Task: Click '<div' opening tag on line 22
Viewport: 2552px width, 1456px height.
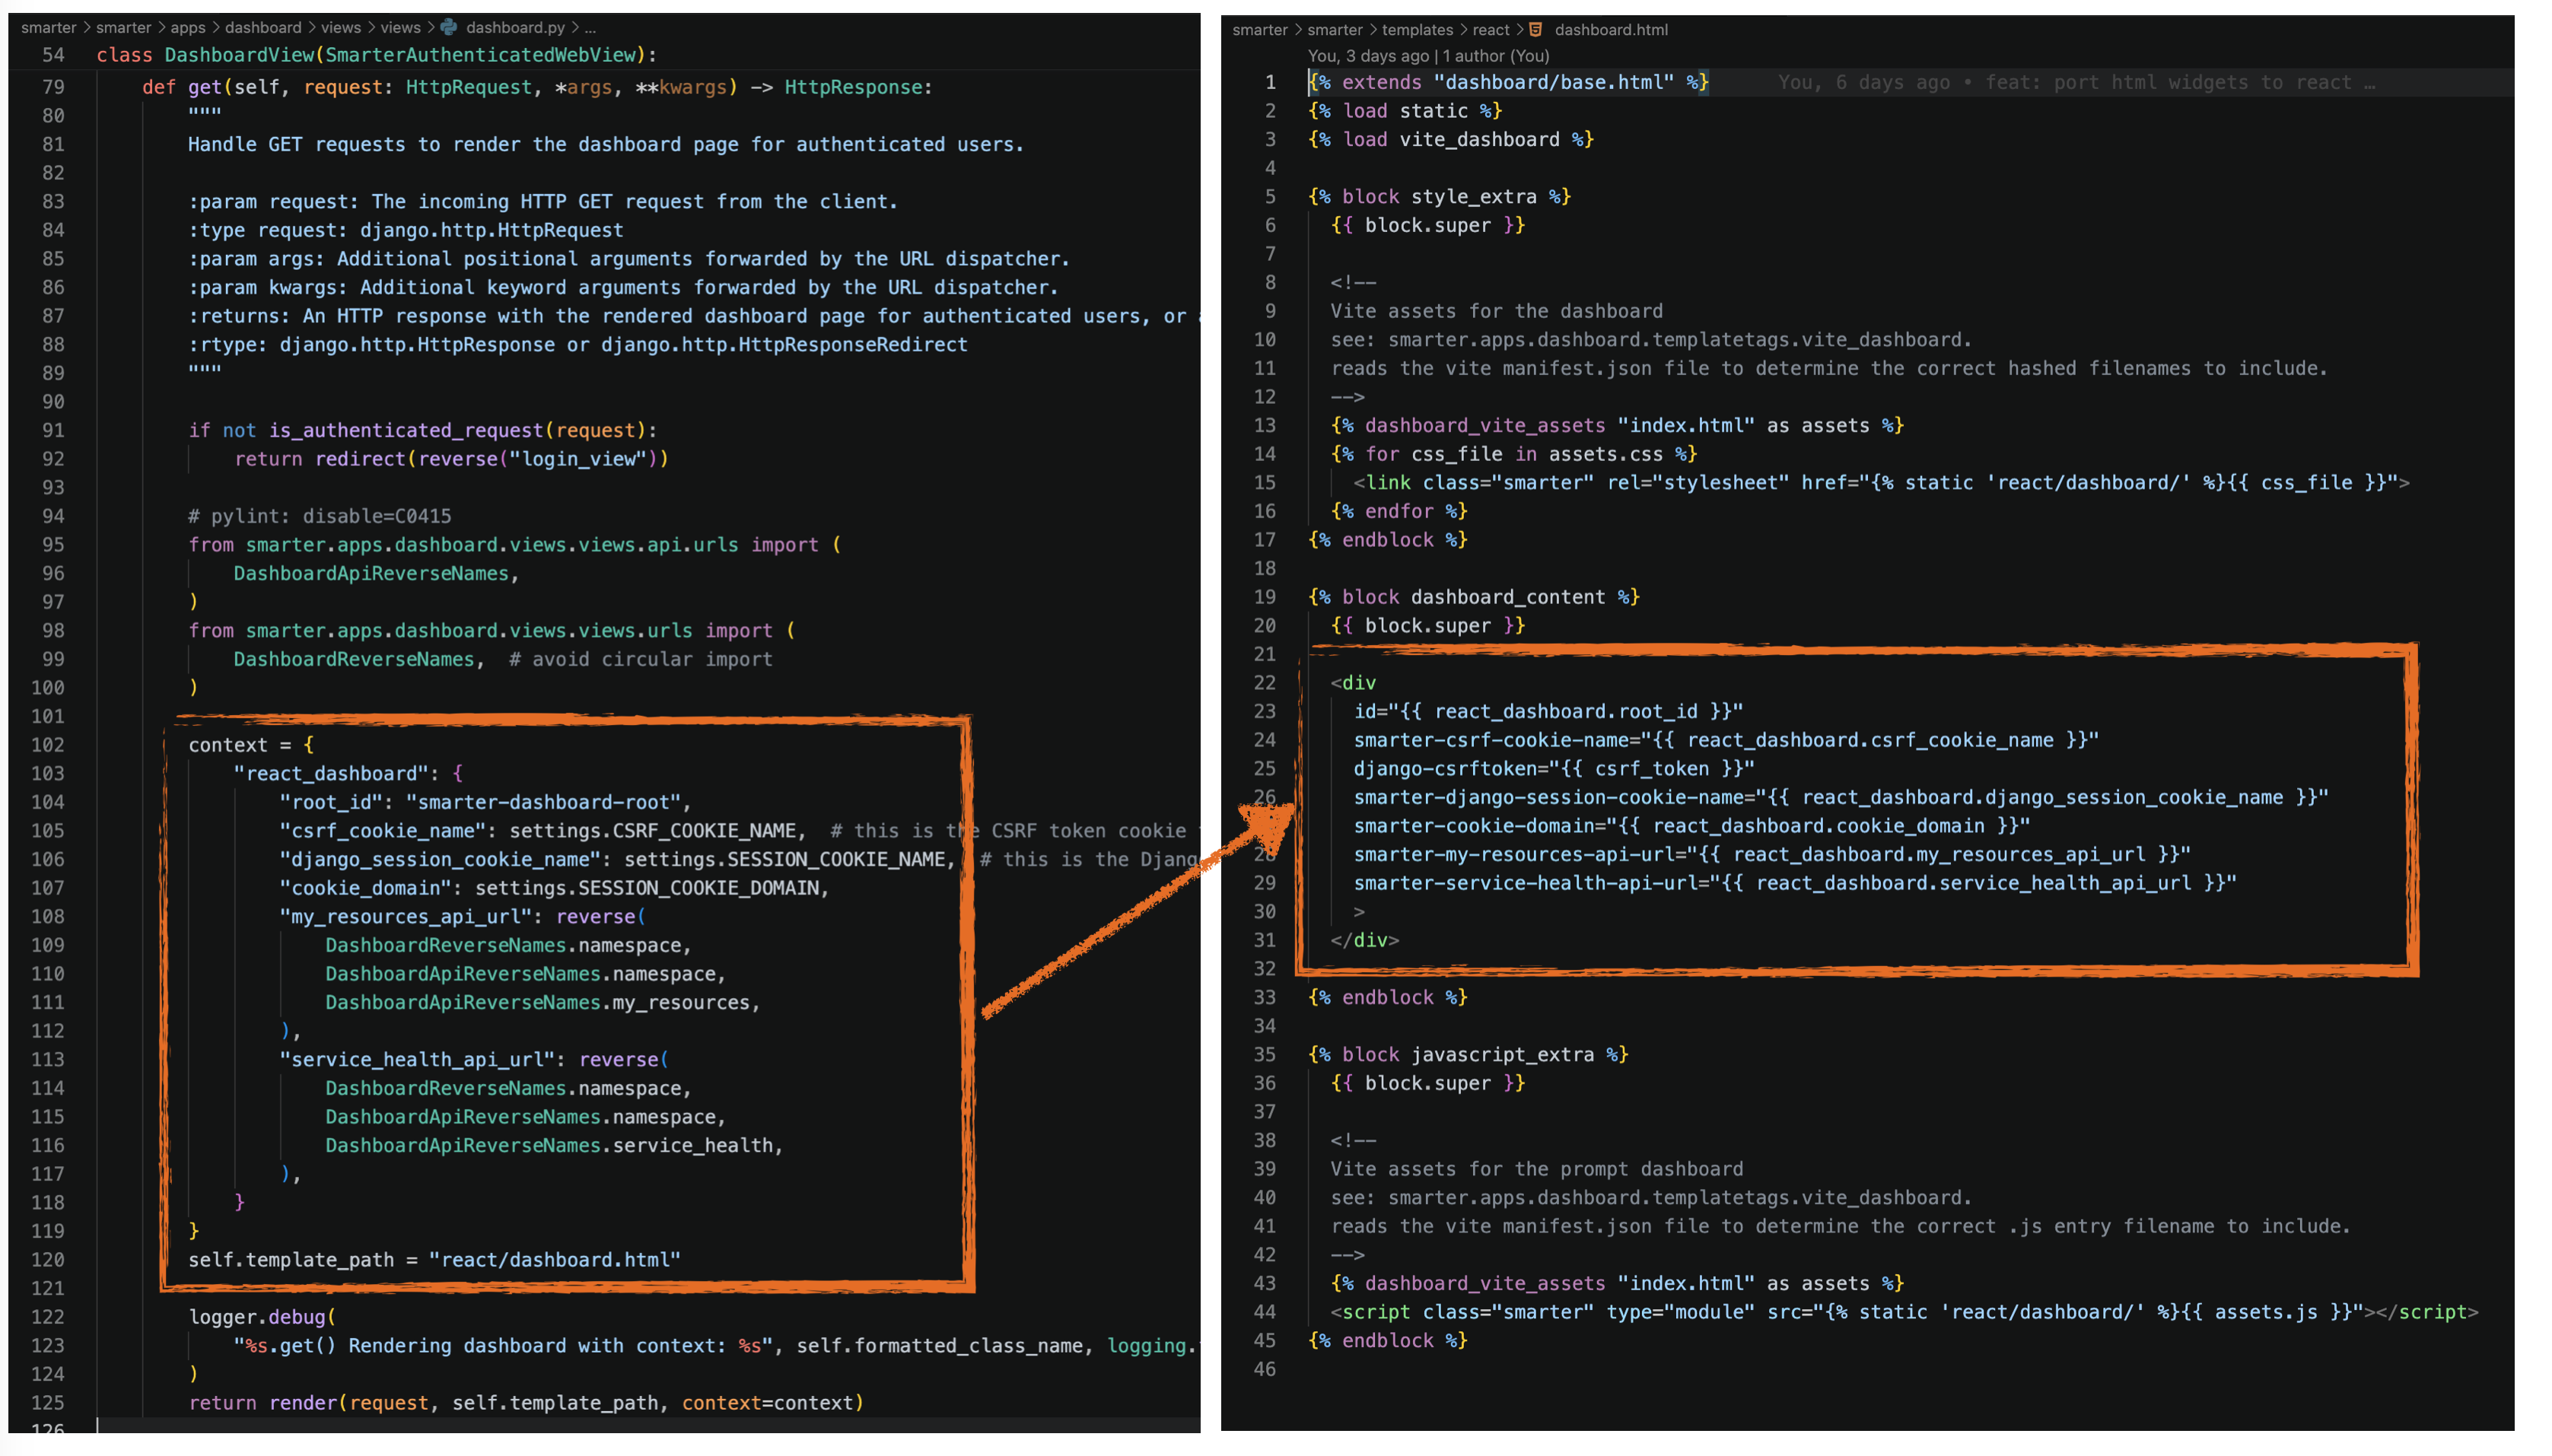Action: [1353, 683]
